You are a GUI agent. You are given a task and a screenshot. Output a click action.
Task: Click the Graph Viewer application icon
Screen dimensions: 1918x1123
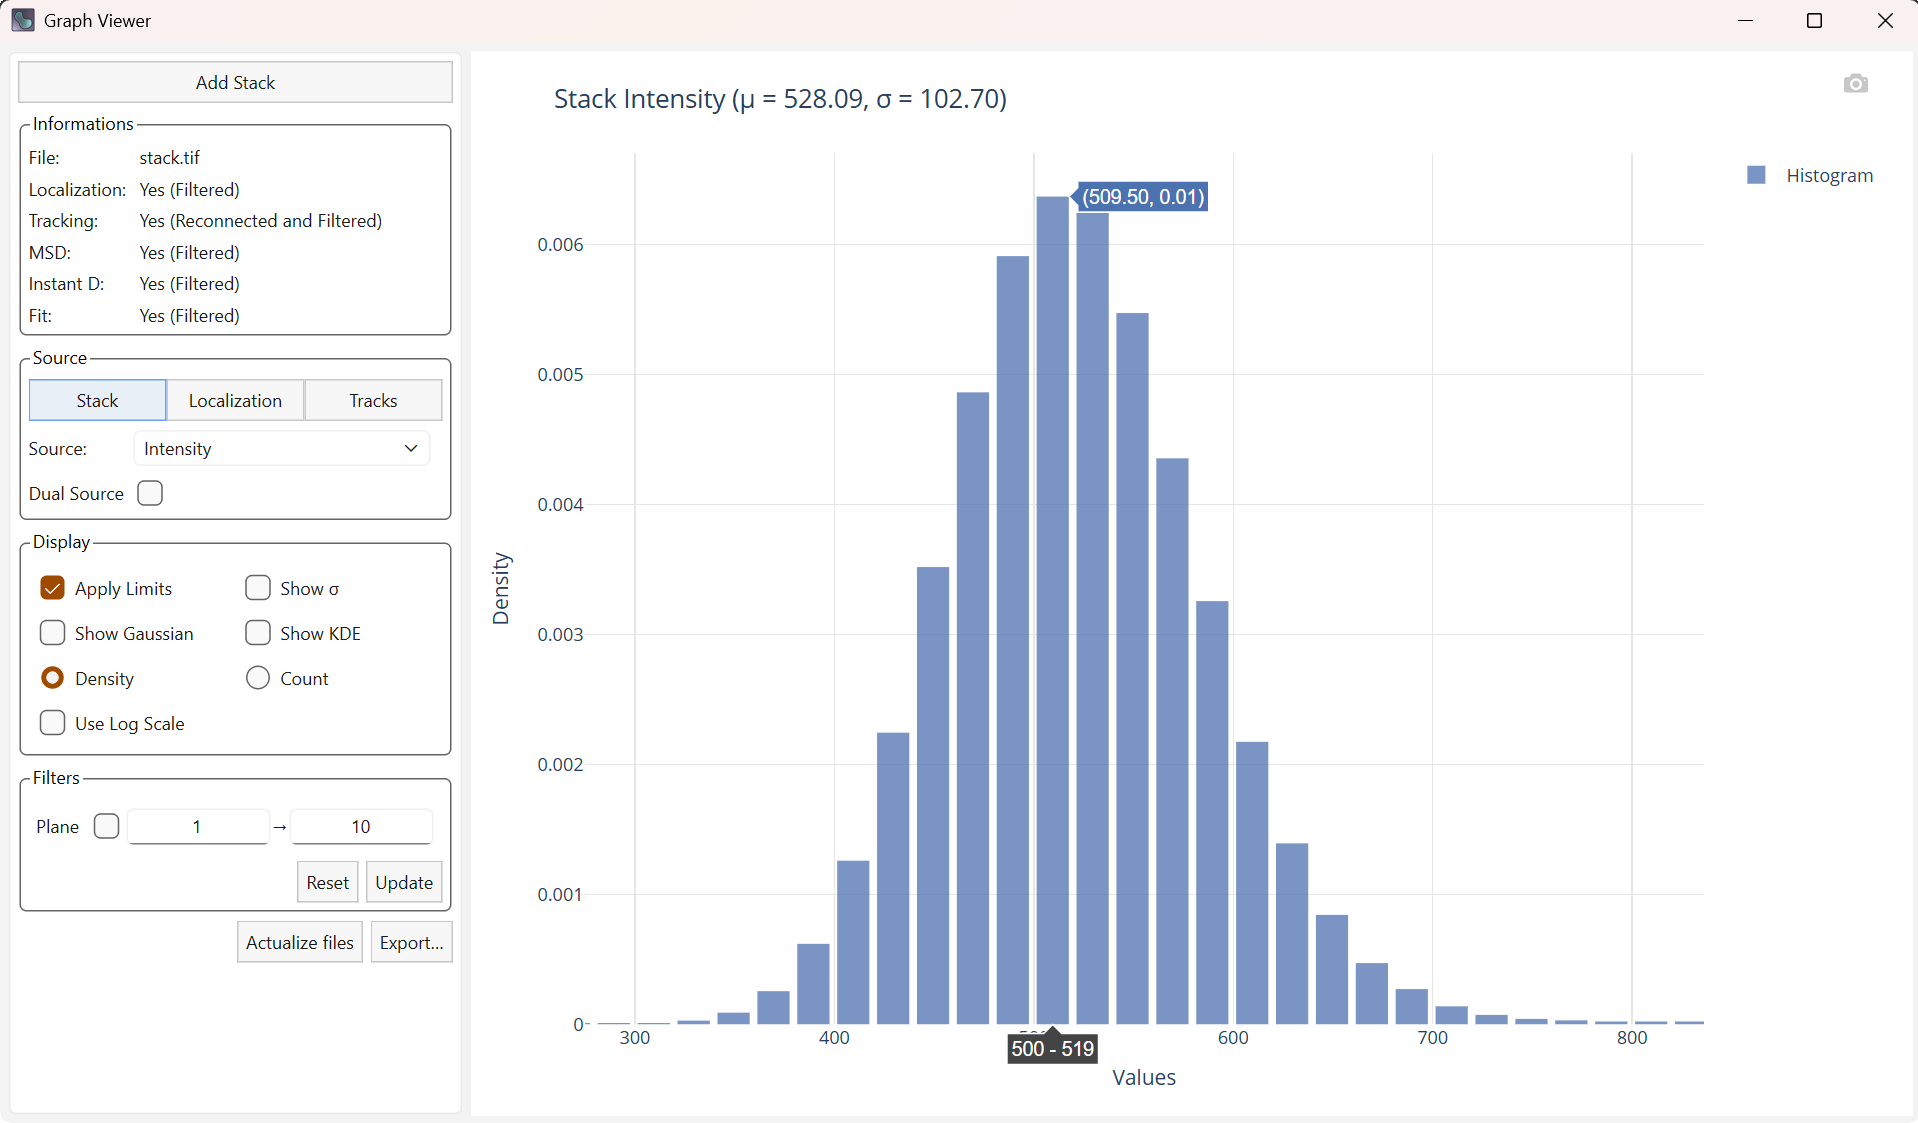22,20
